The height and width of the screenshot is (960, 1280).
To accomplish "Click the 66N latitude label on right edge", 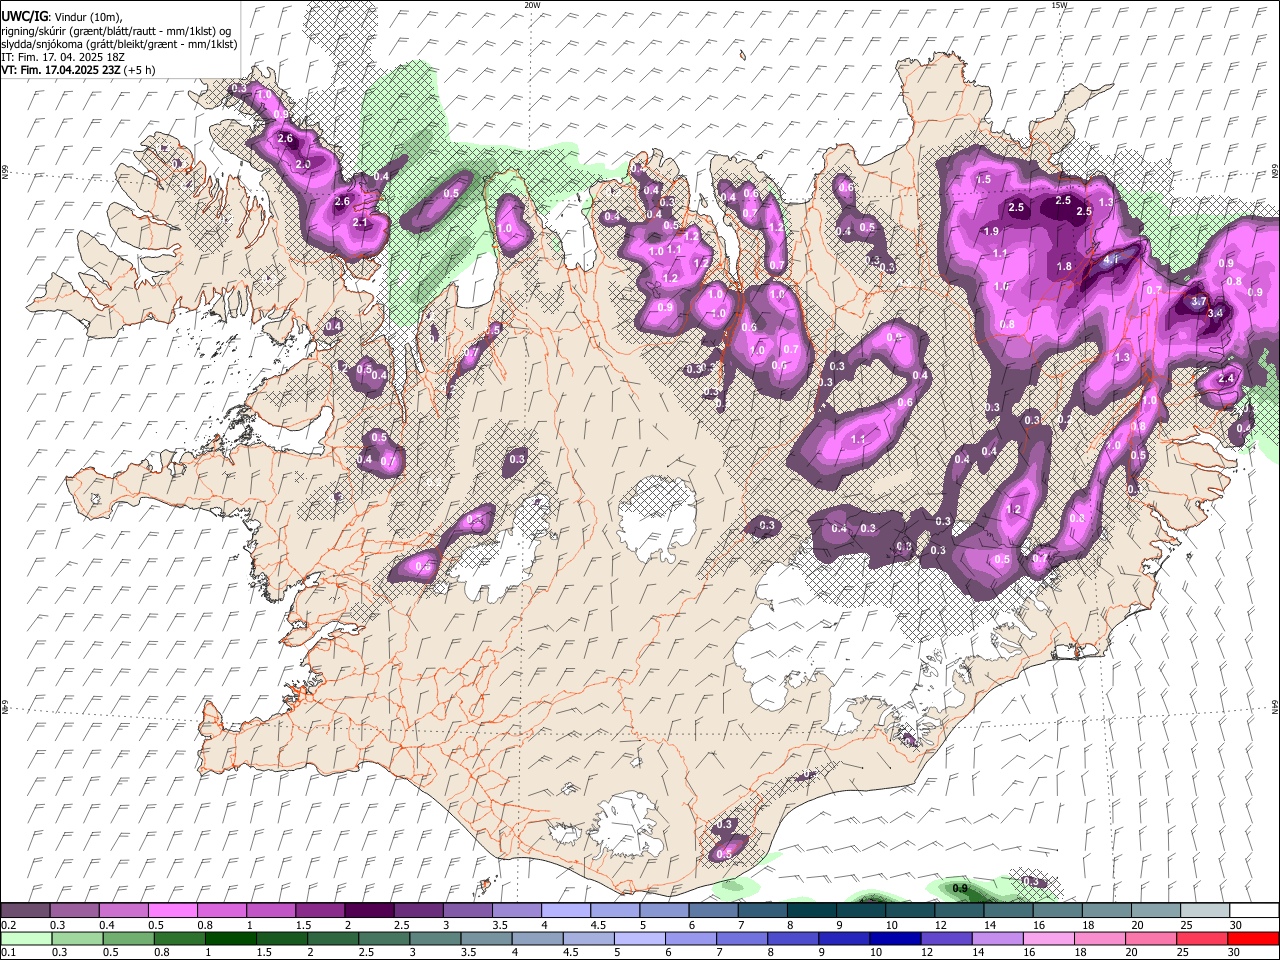I will (1275, 172).
